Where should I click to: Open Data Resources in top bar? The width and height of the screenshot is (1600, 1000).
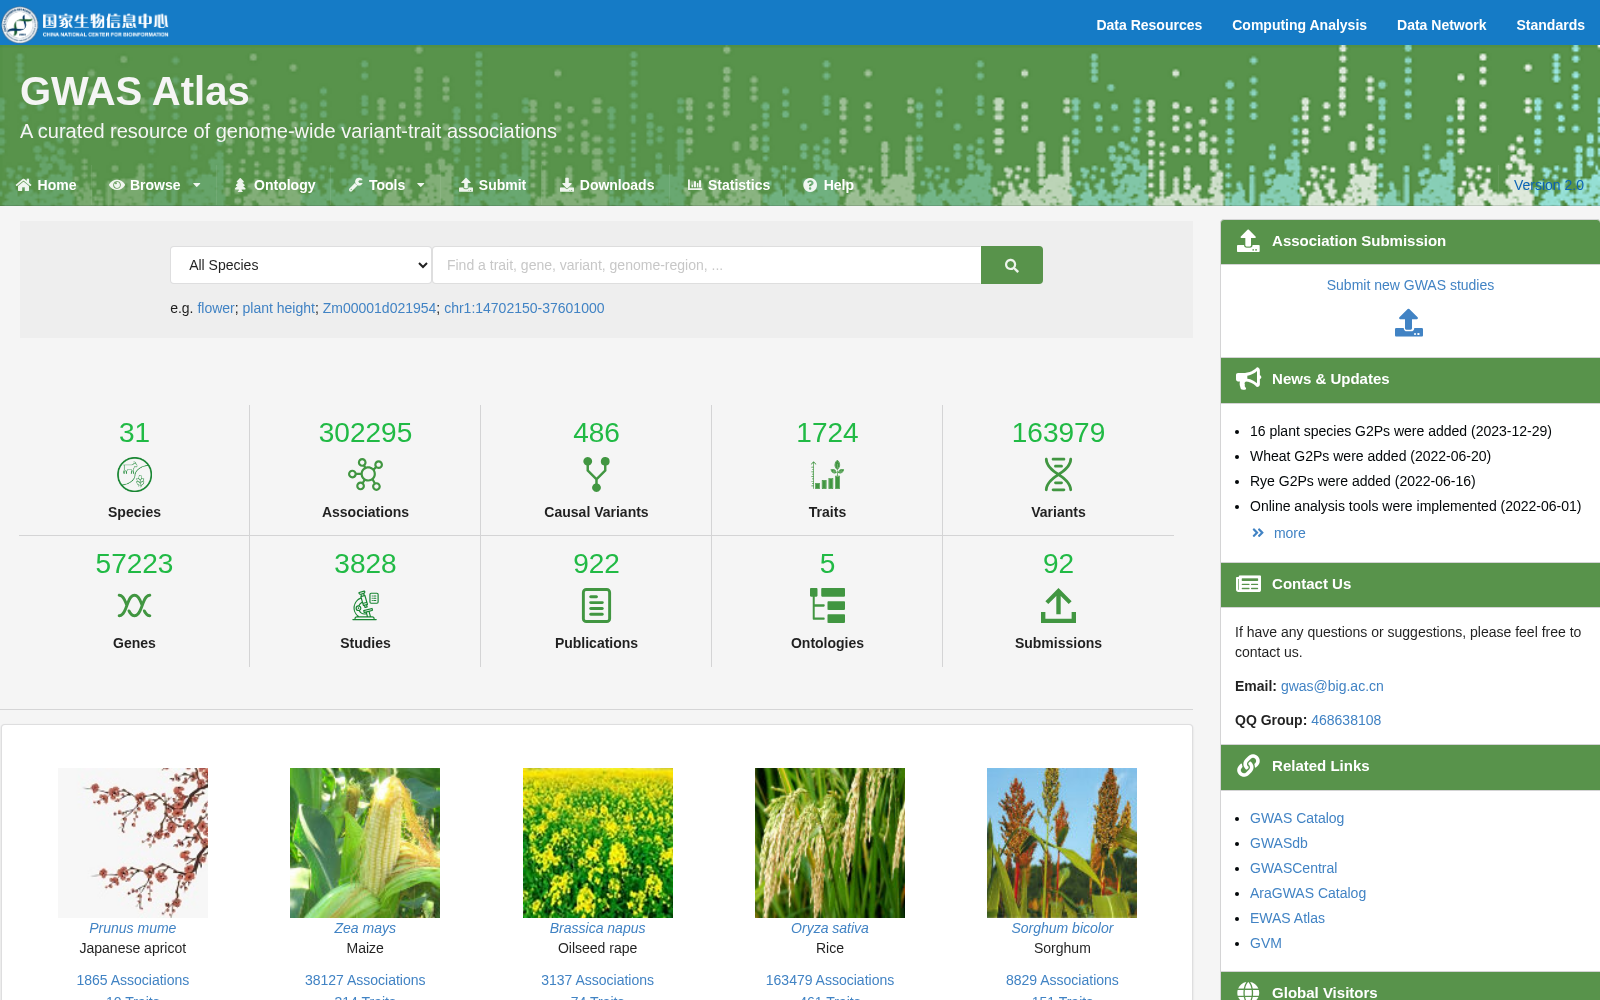pos(1149,25)
